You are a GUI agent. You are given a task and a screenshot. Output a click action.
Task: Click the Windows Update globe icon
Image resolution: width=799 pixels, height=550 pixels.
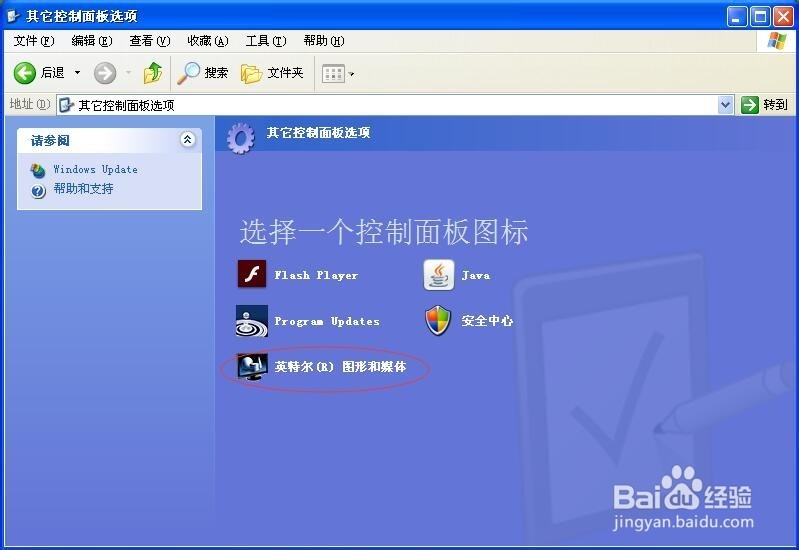(37, 170)
